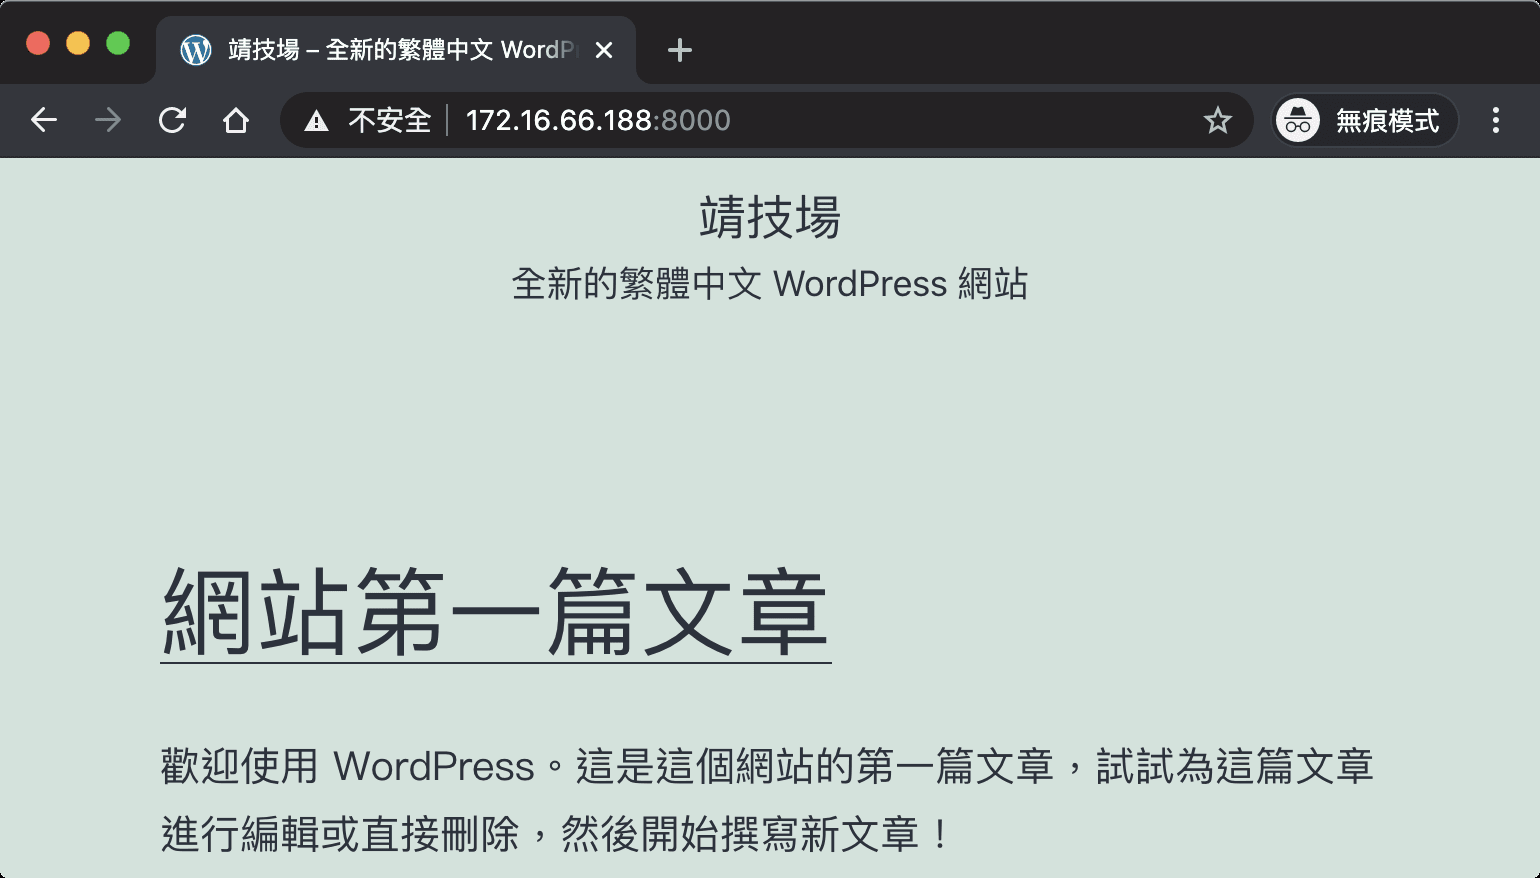Click the WordPress favicon on the tab

(x=196, y=50)
